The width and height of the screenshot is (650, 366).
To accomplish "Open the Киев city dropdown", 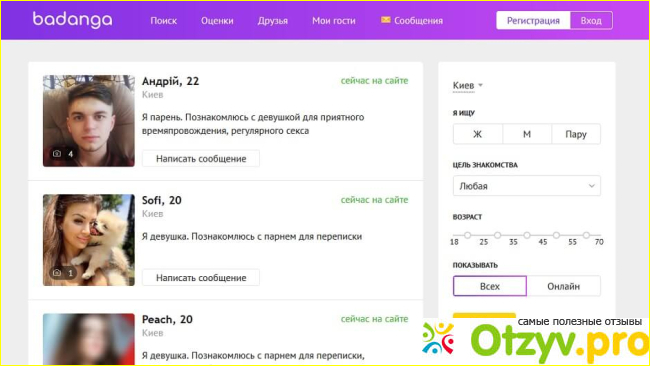I will pos(468,85).
